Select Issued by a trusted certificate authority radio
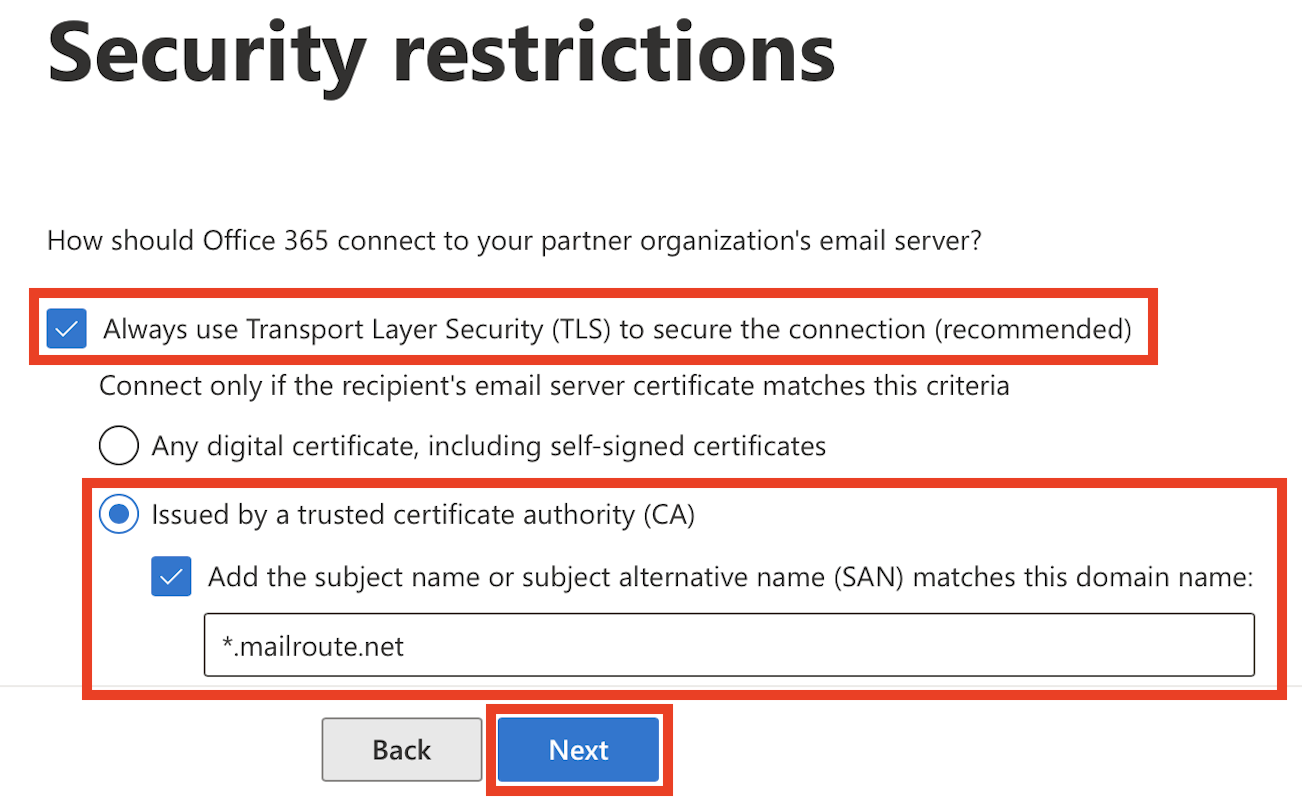Screen dimensions: 1302x798 [119, 515]
